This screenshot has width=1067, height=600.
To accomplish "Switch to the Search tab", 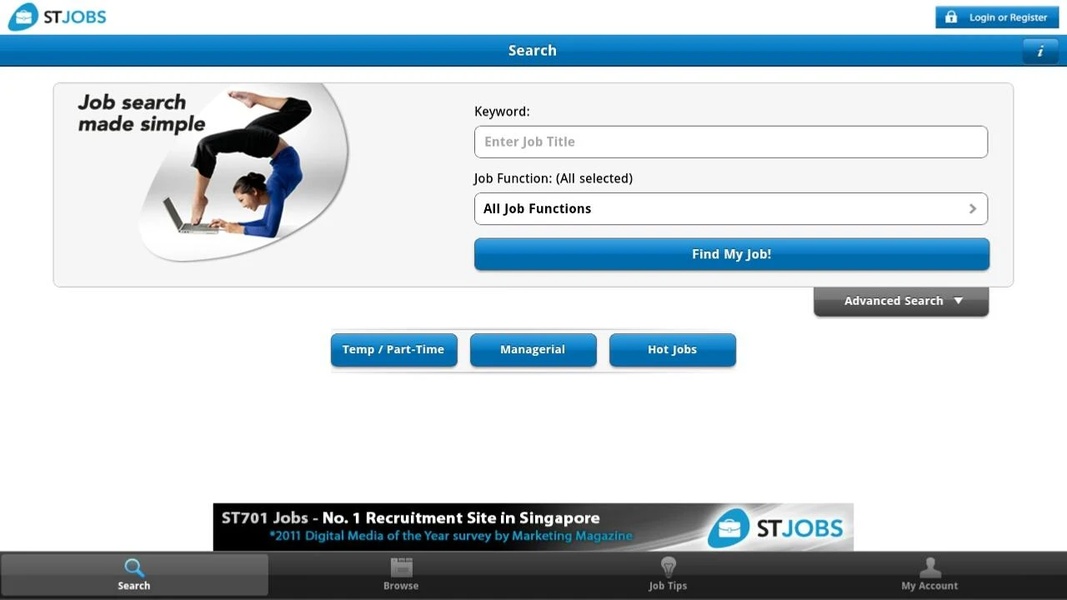I will coord(134,575).
